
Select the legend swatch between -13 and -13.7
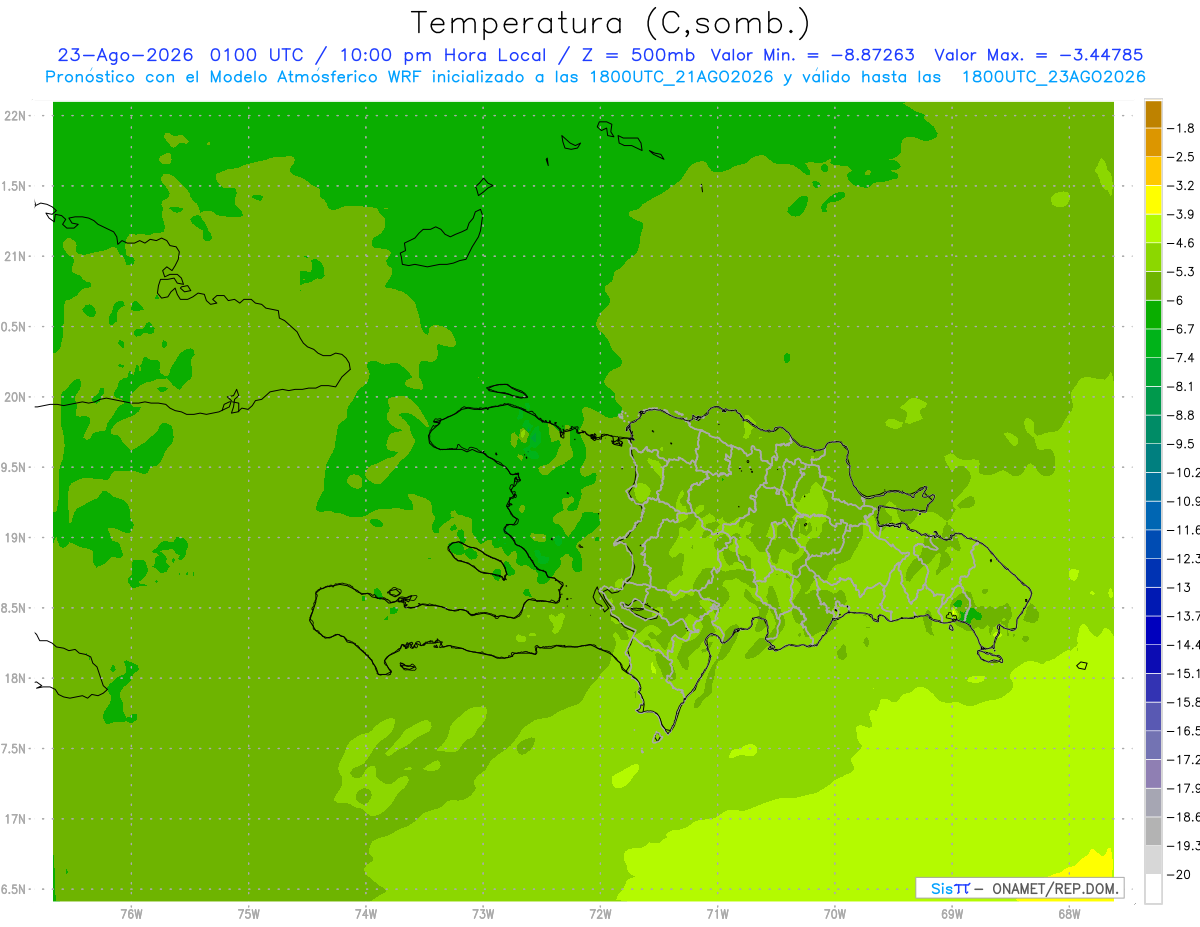(x=1153, y=601)
